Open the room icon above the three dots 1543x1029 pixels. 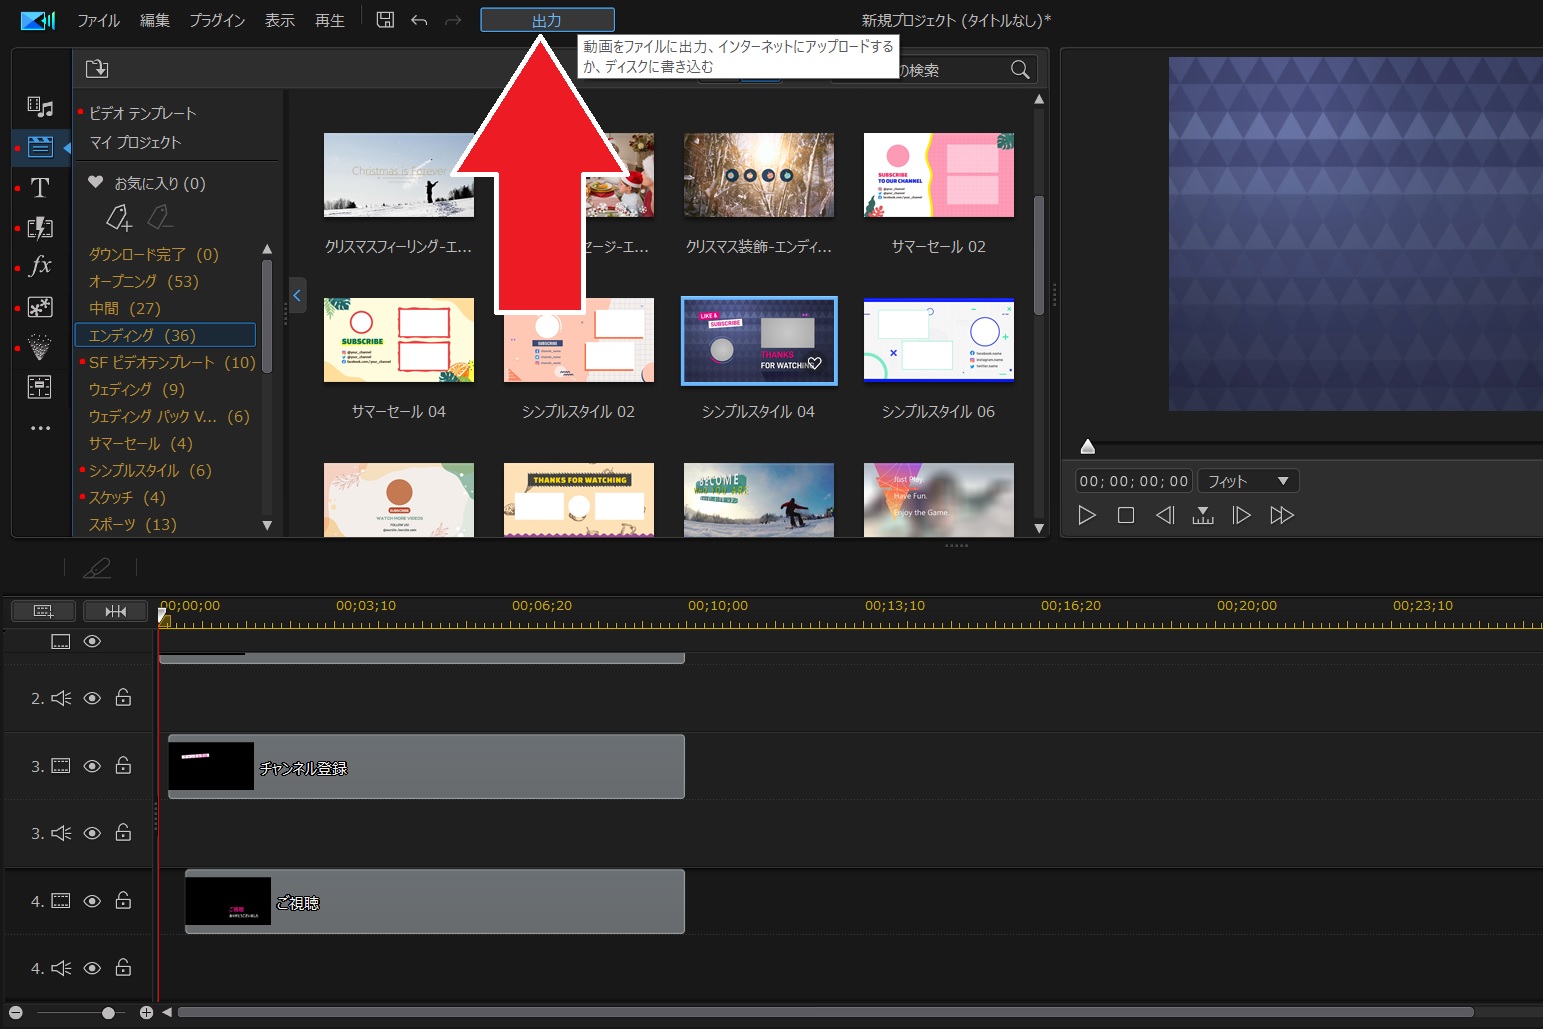point(40,387)
